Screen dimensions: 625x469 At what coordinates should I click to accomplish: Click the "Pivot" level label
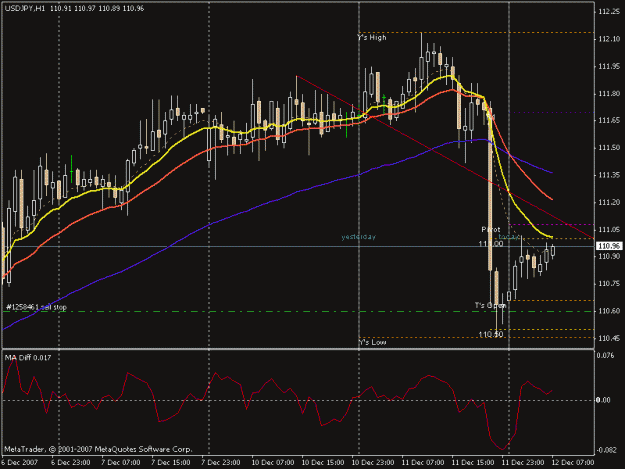491,230
